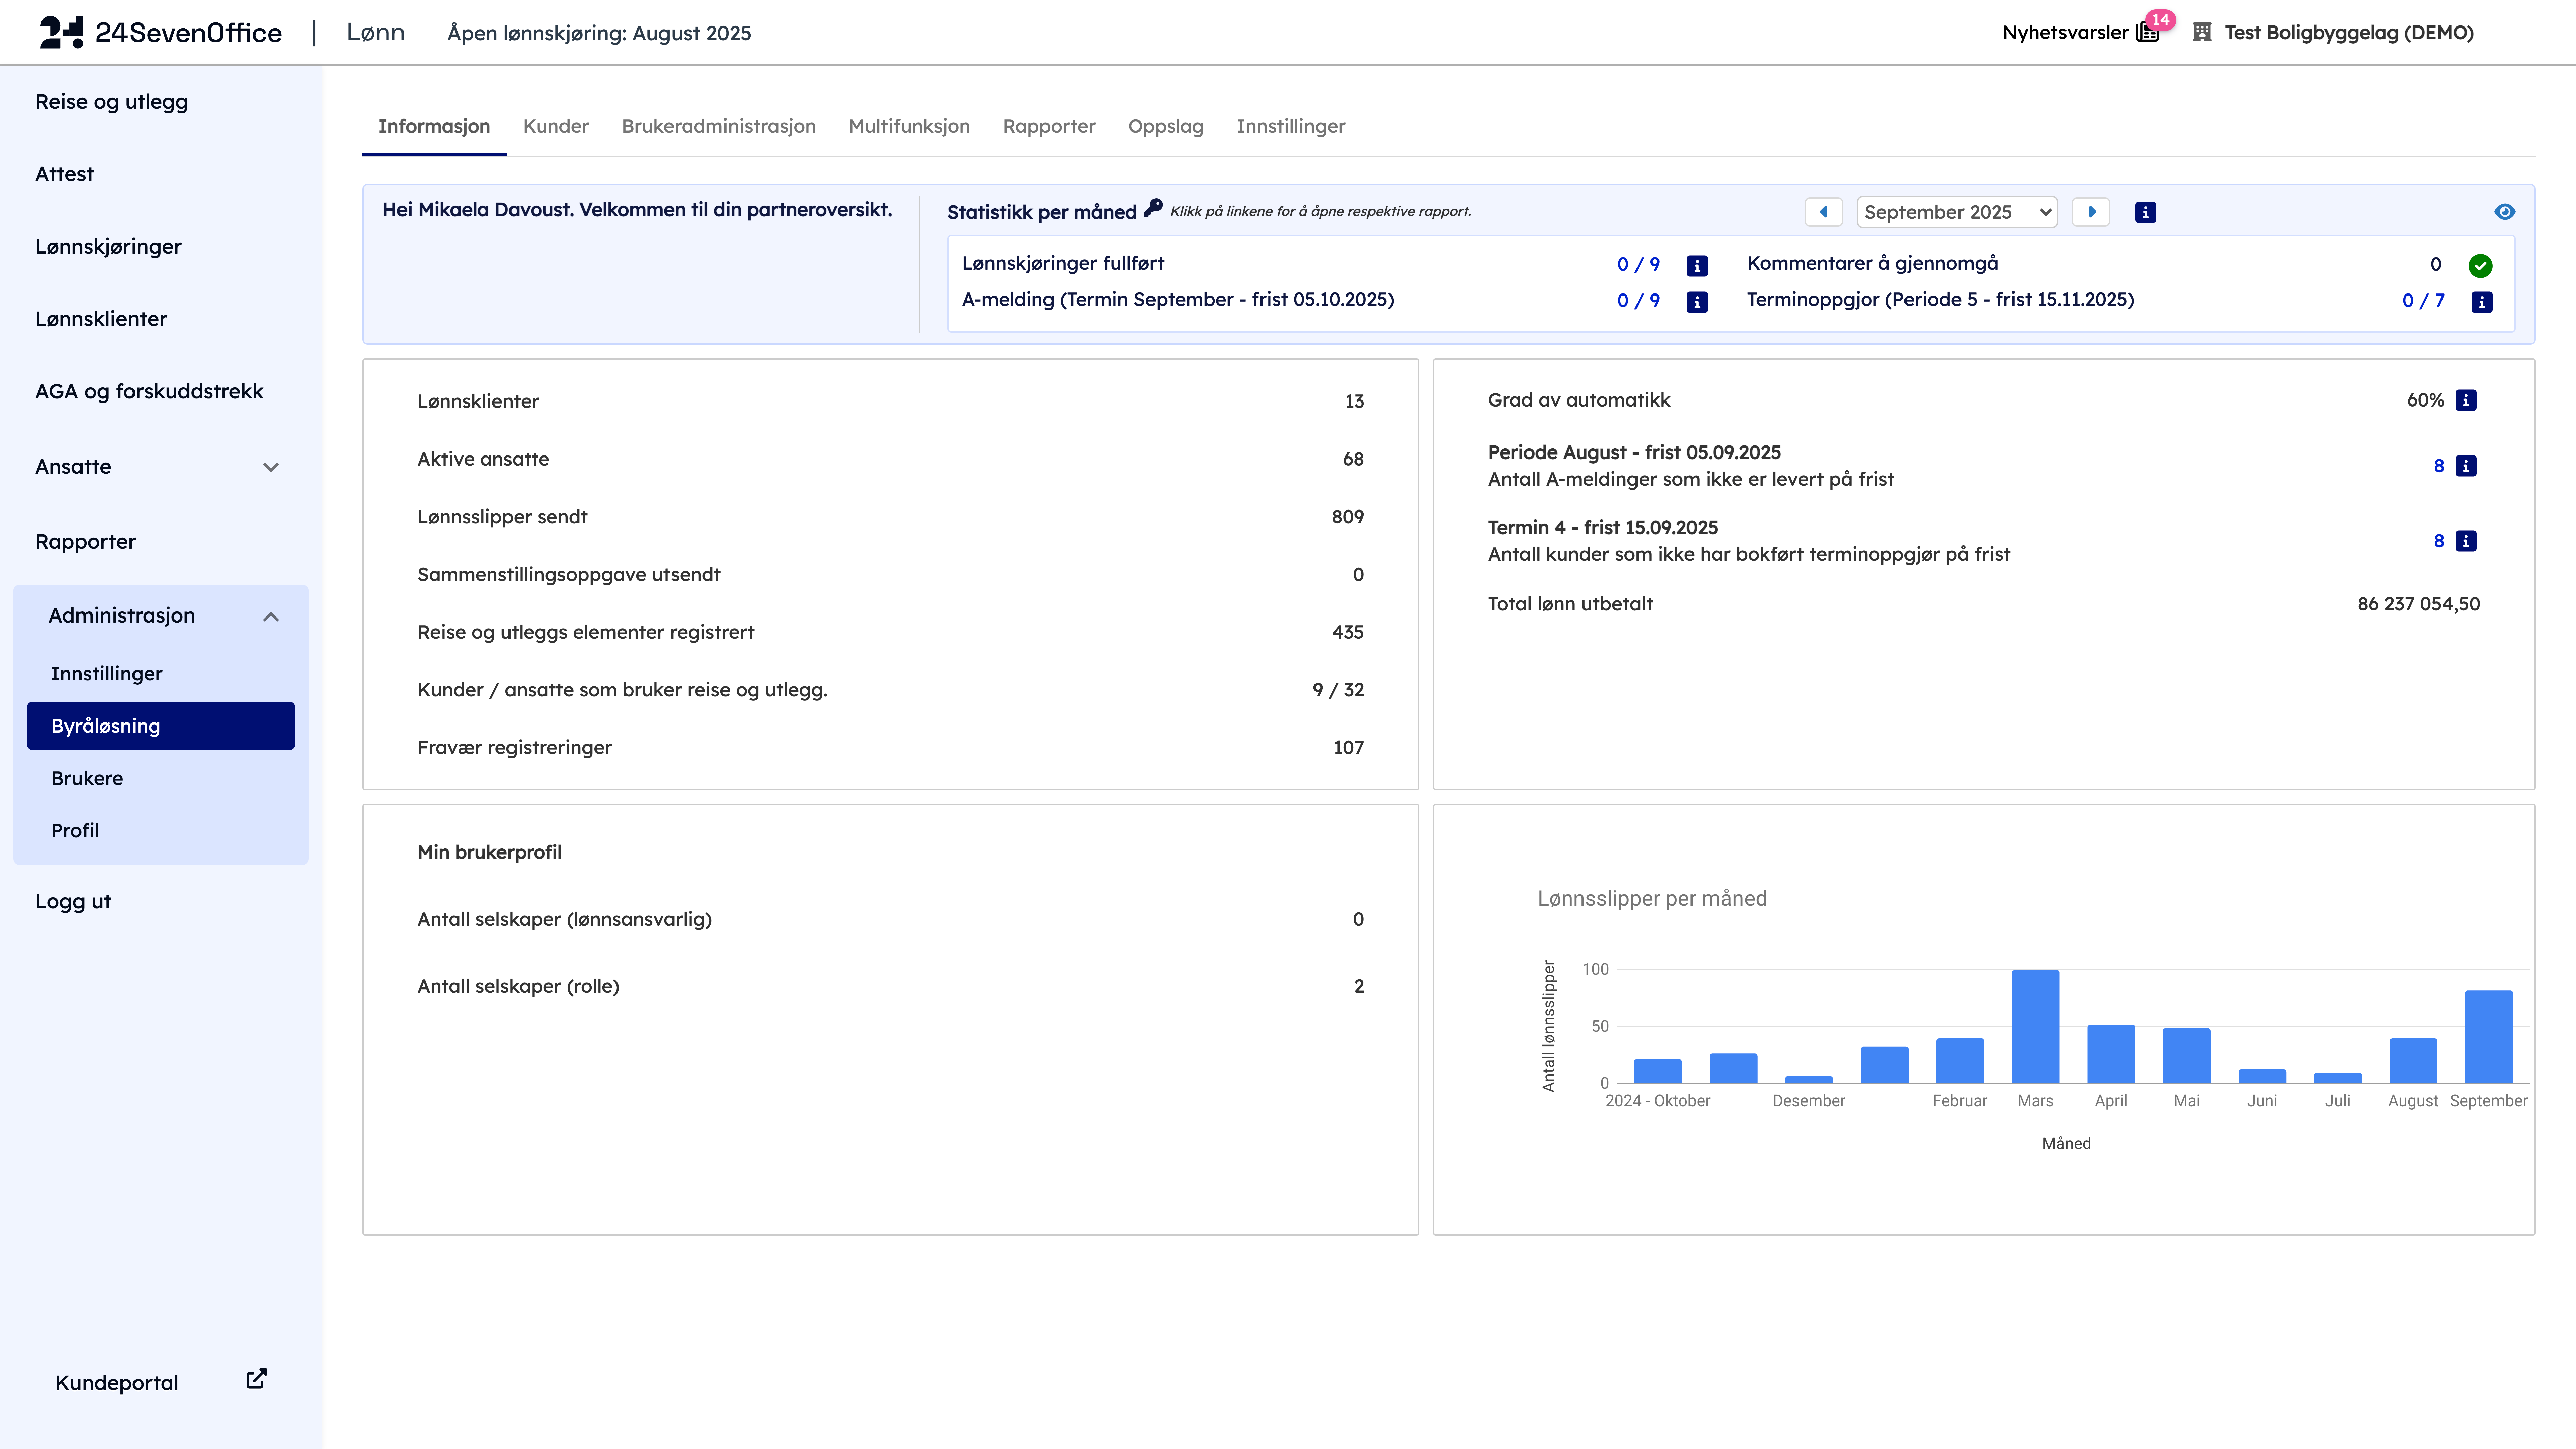
Task: Click info icon for Termin 4 terminoppgjør
Action: pyautogui.click(x=2466, y=541)
